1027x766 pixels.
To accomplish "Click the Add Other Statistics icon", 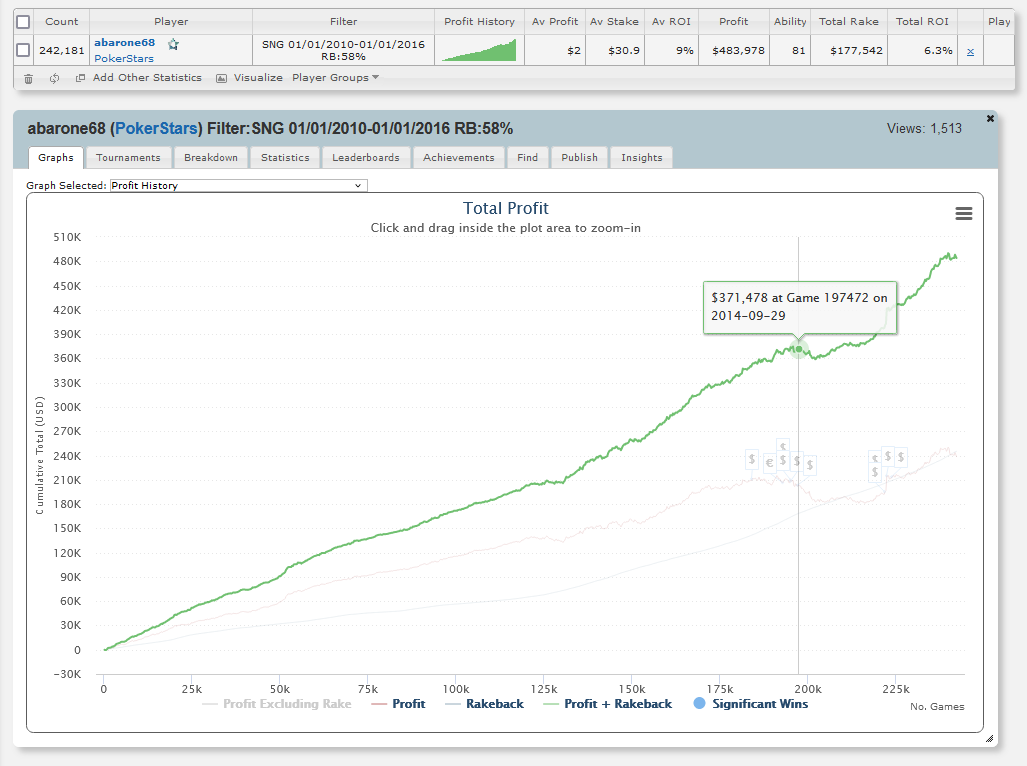I will pyautogui.click(x=80, y=78).
